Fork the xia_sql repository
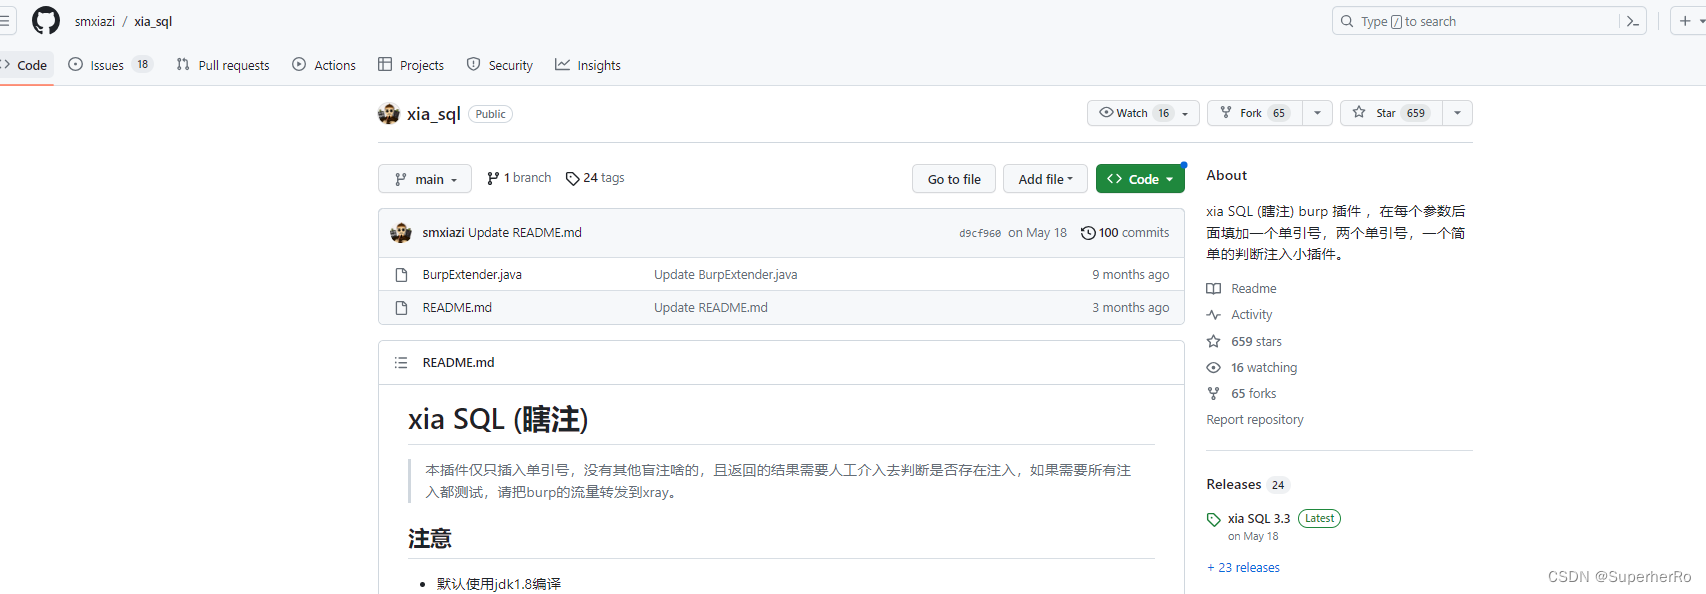This screenshot has width=1706, height=594. pos(1253,113)
